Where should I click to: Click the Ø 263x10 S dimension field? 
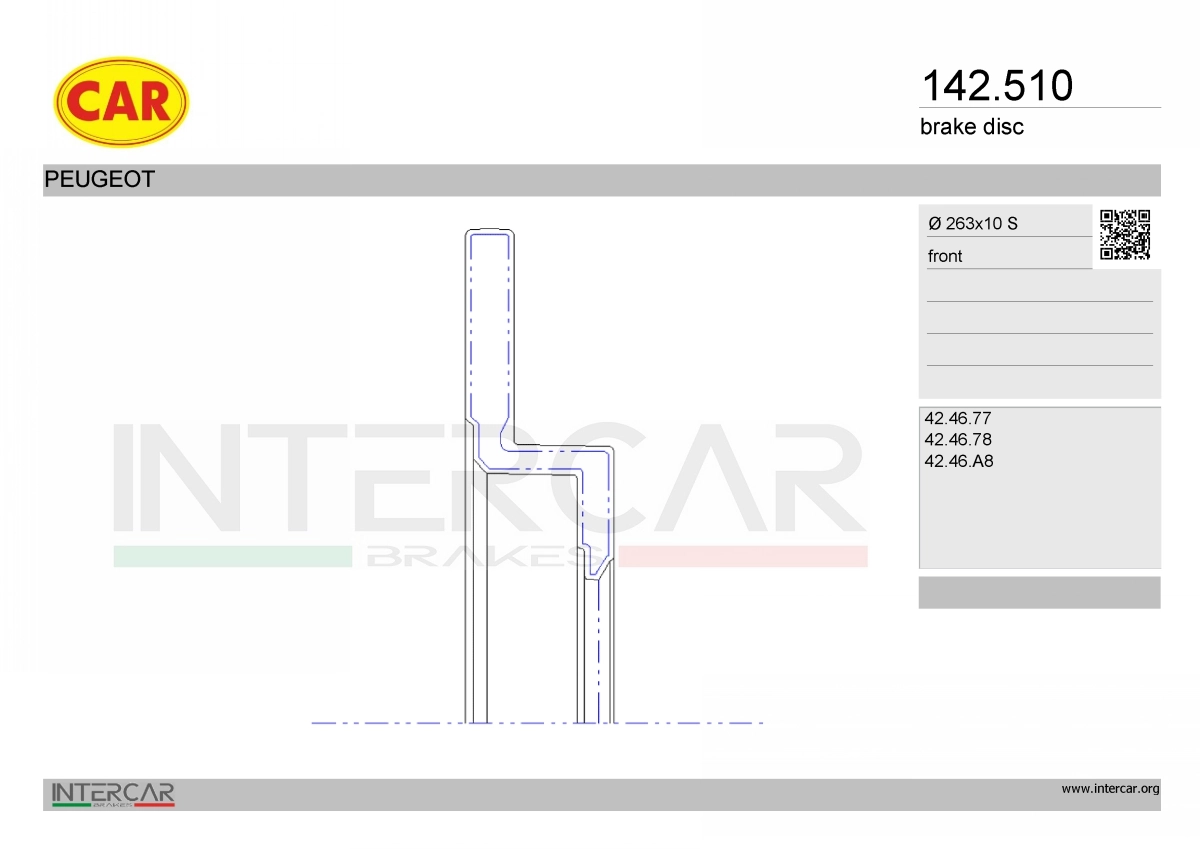pyautogui.click(x=972, y=224)
